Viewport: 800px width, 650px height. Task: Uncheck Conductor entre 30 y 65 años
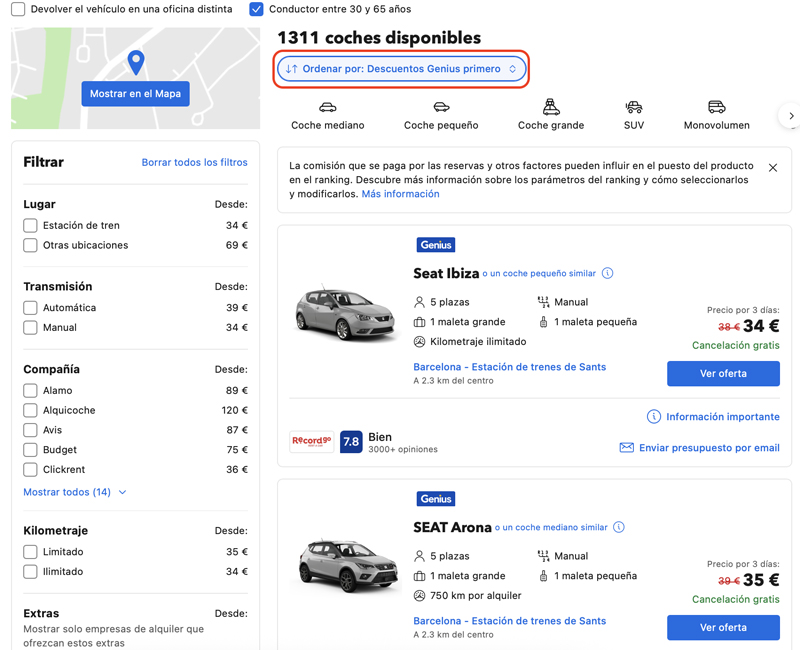pos(257,9)
